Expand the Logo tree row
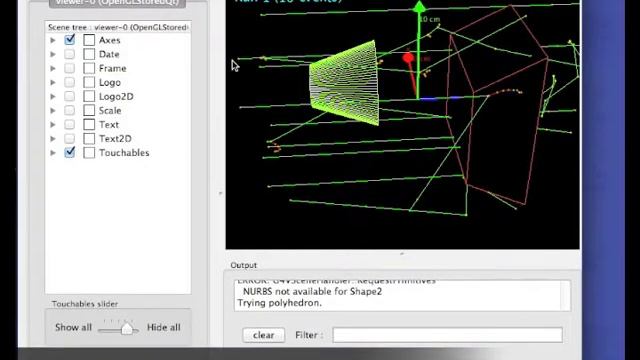 (53, 82)
